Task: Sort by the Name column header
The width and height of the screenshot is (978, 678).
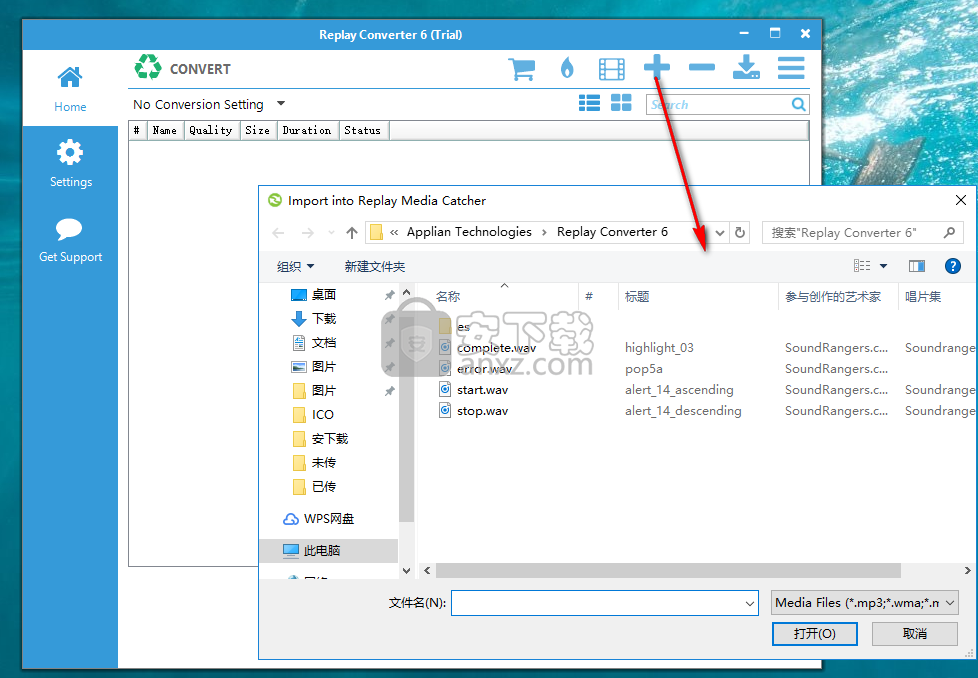Action: pos(165,130)
